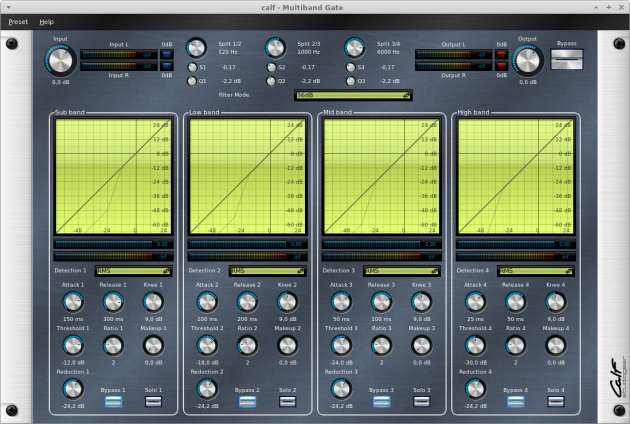
Task: Toggle Solo 2 for Low band
Action: click(x=288, y=401)
